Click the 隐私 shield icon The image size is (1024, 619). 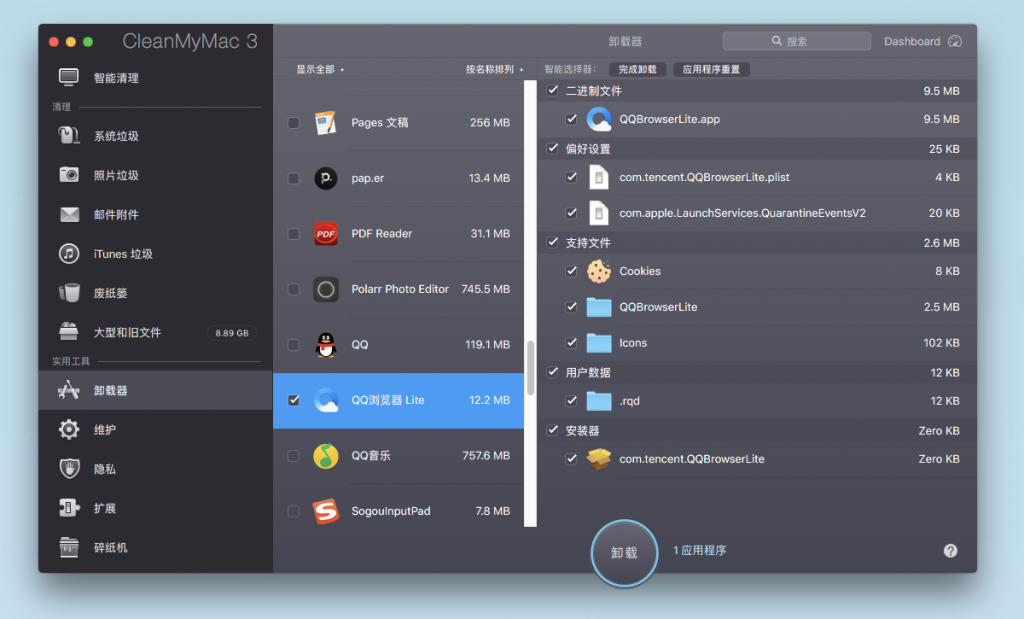tap(69, 469)
